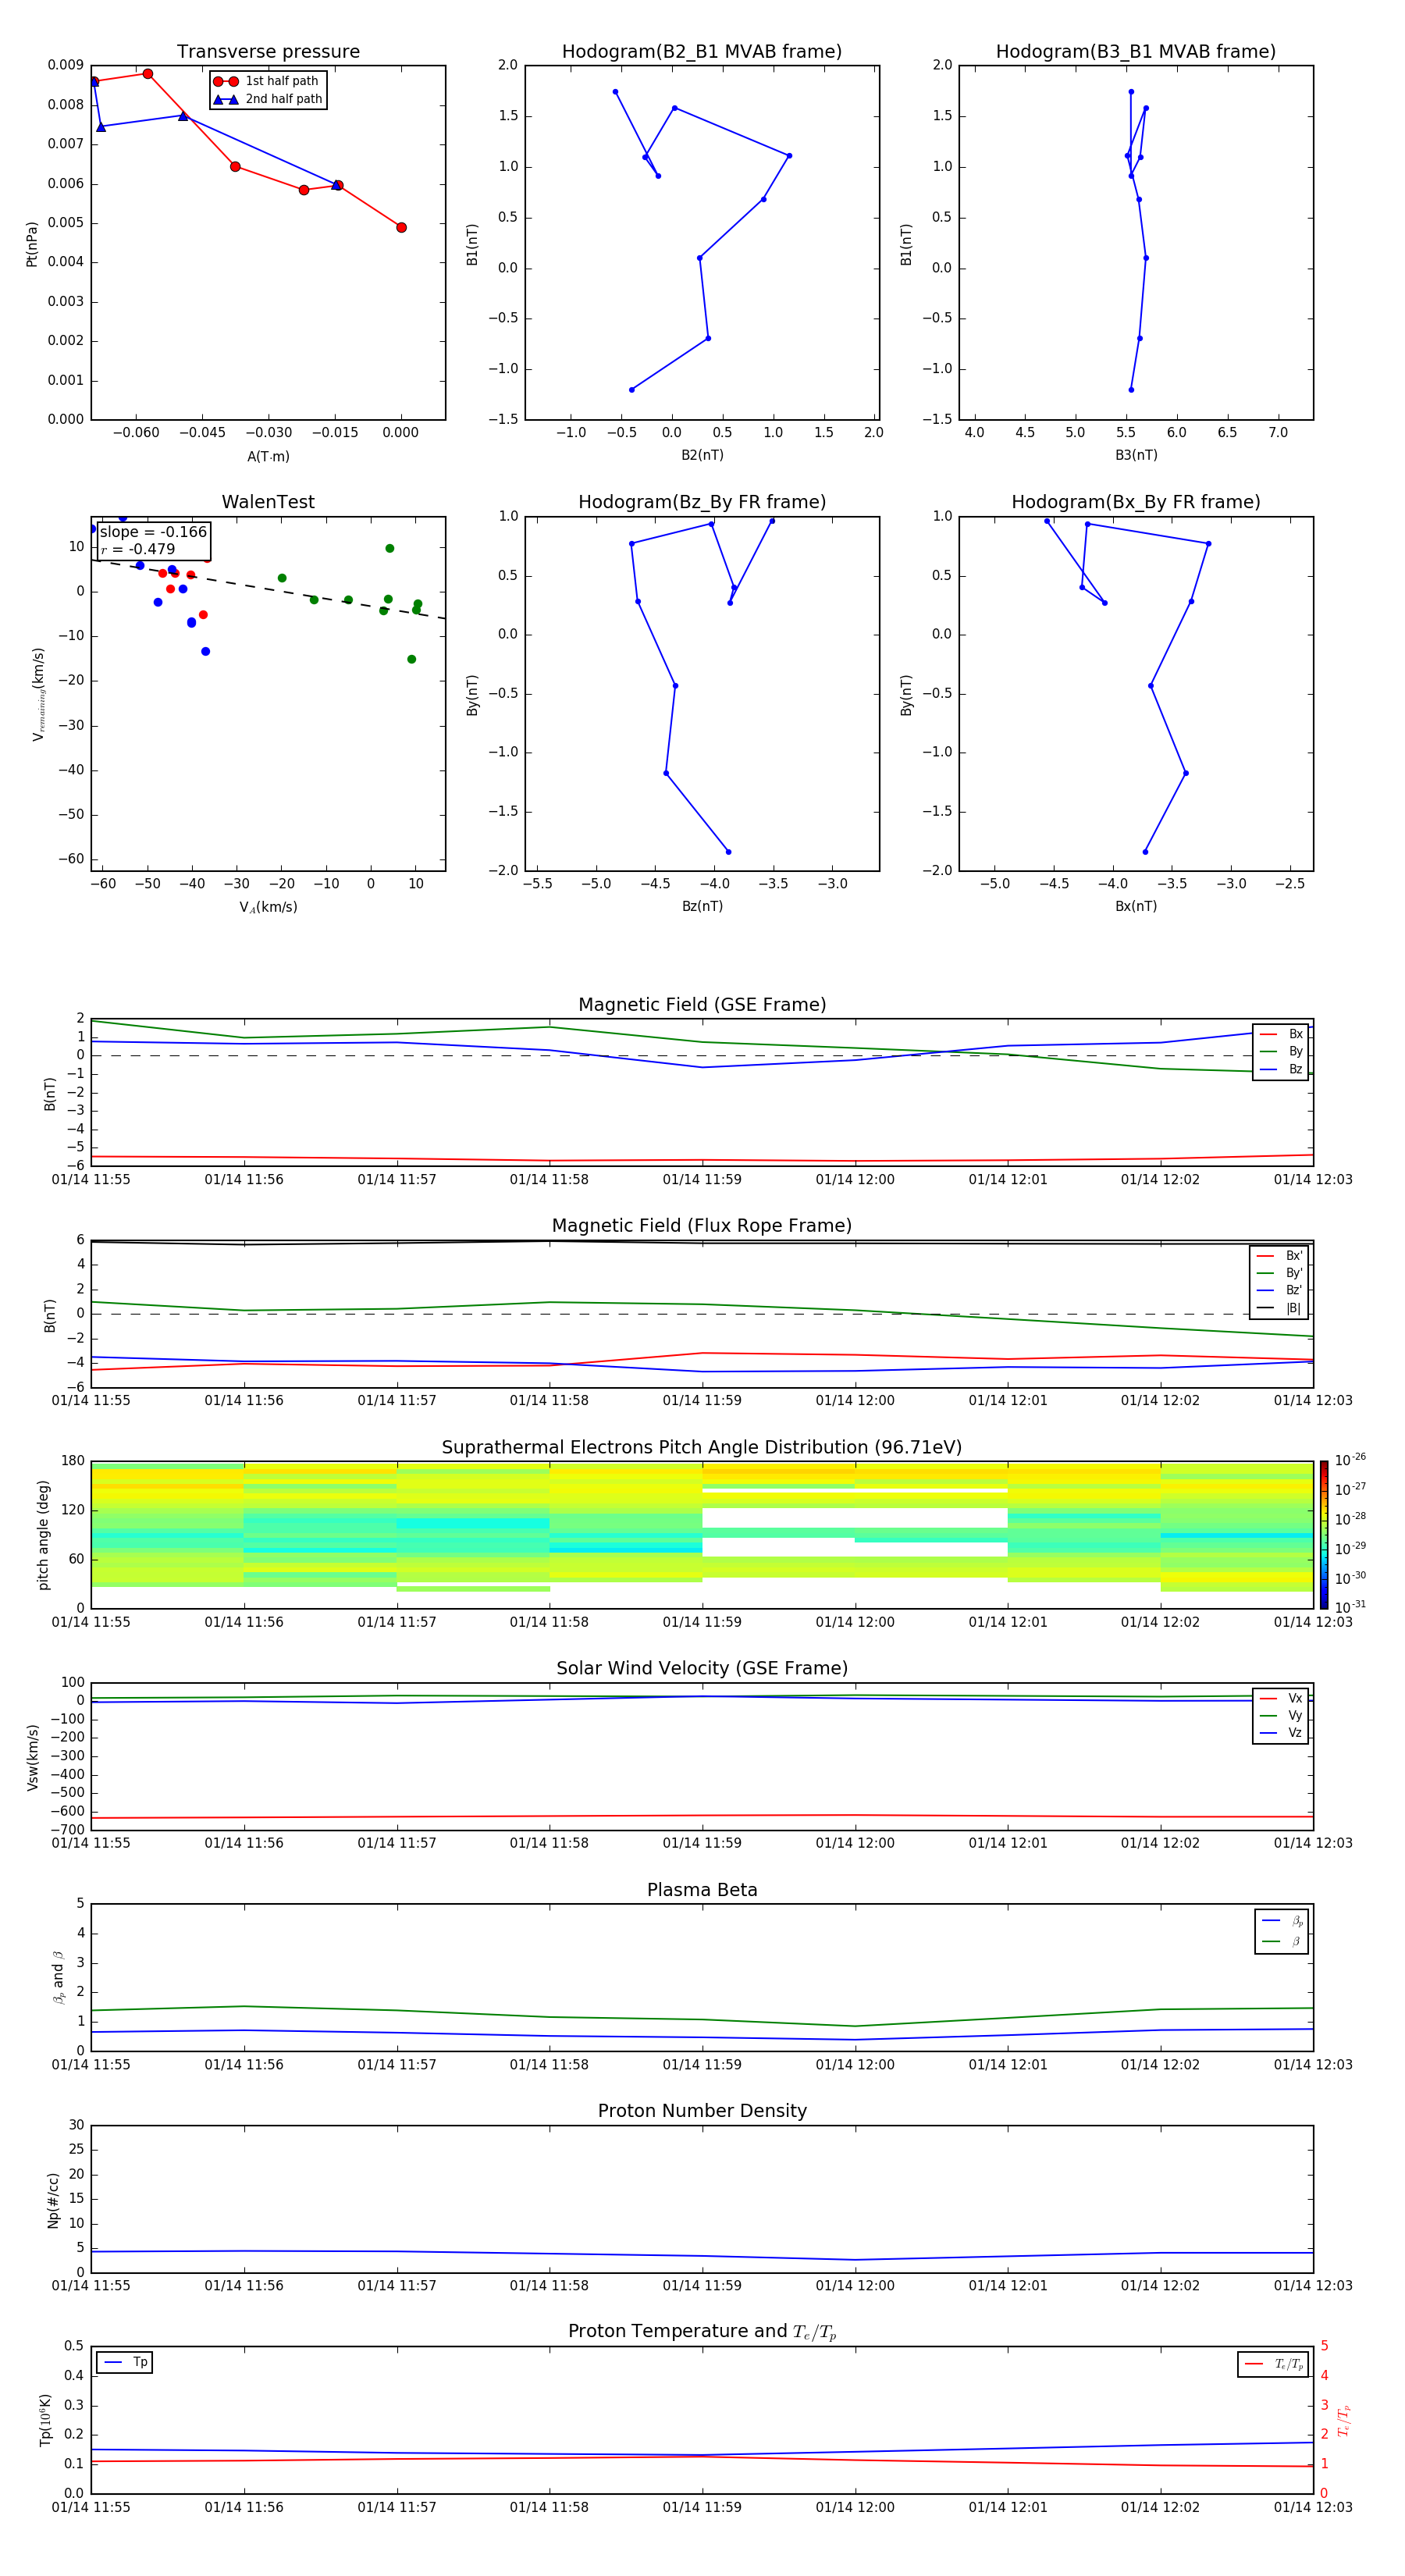Click the Magnetic Field (Flux Rope Frame) title
This screenshot has height=2576, width=1405.
702,1226
